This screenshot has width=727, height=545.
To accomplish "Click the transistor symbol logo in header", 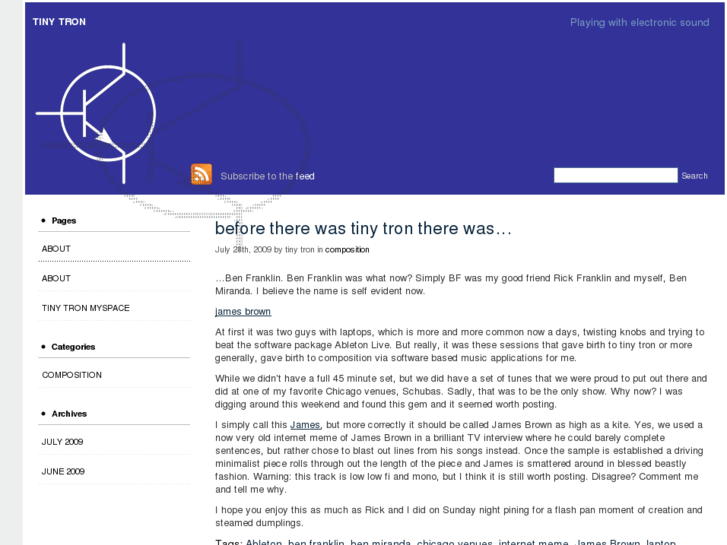I will (107, 112).
